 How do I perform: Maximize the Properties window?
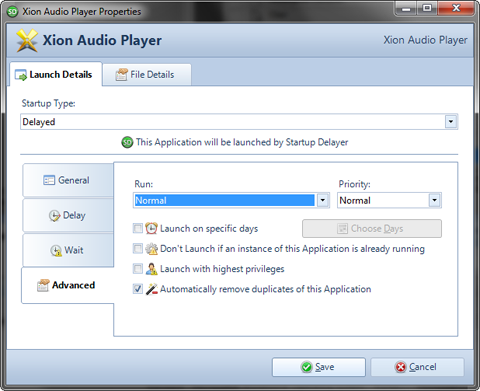[x=427, y=8]
